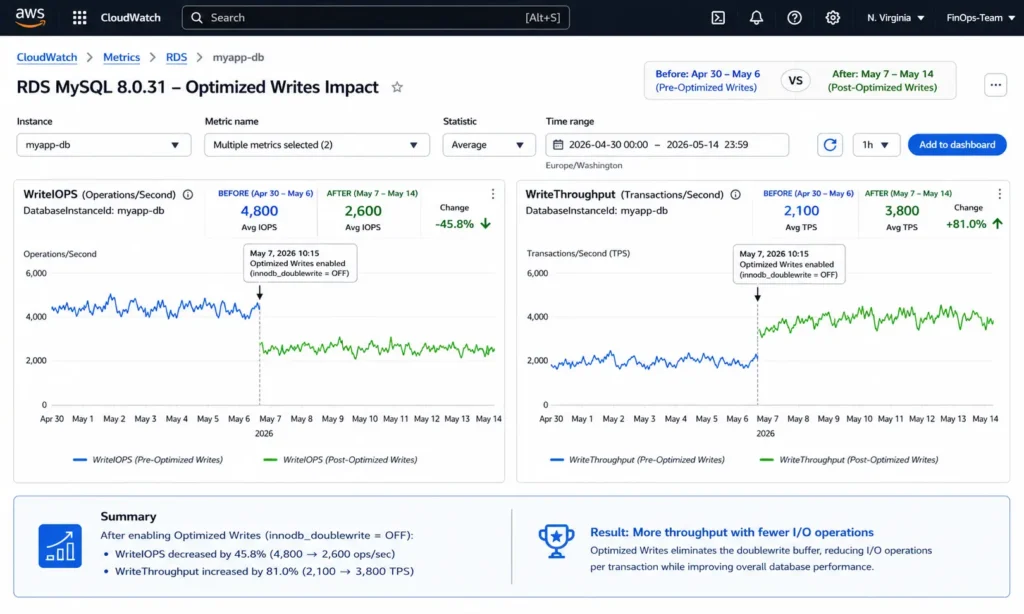Open the WriteIOPS widget kebab menu
This screenshot has height=614, width=1024.
[493, 194]
